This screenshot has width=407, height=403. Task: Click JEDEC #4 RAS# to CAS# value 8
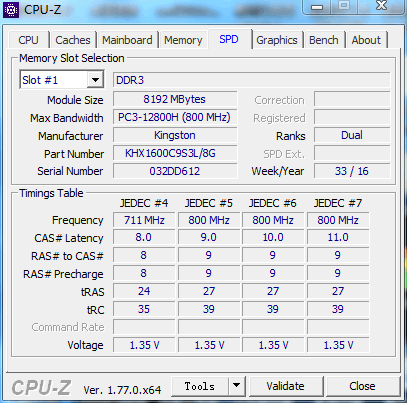144,256
